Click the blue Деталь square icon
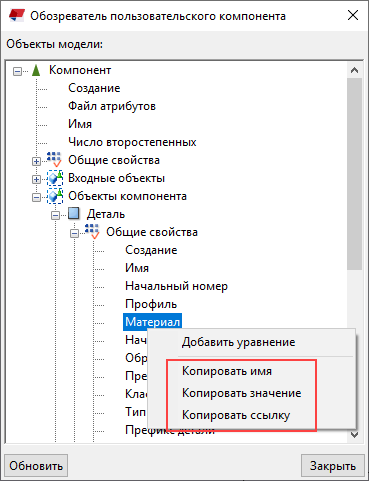 point(74,213)
